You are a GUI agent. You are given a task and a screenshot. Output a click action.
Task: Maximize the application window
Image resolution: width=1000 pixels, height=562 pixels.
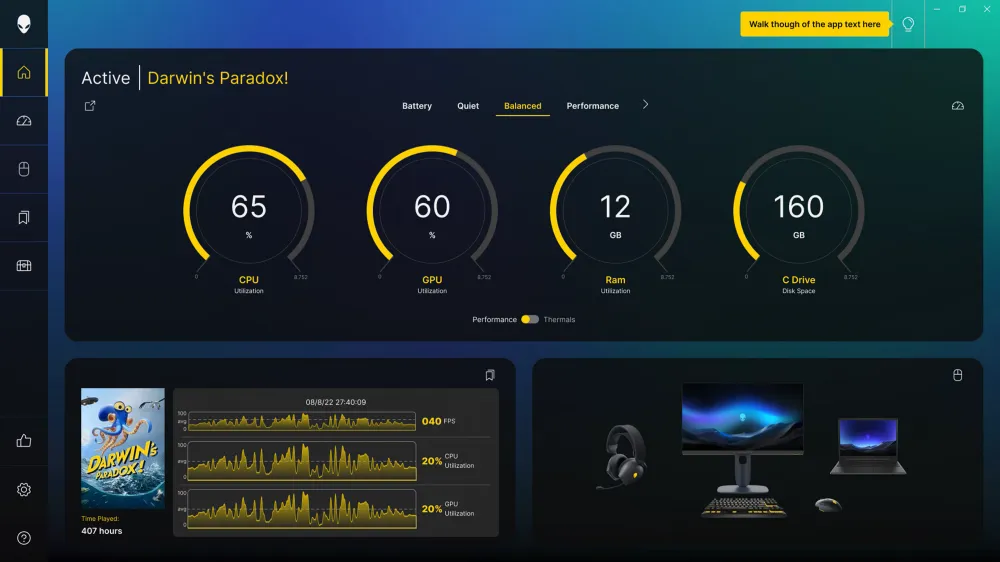pyautogui.click(x=962, y=9)
